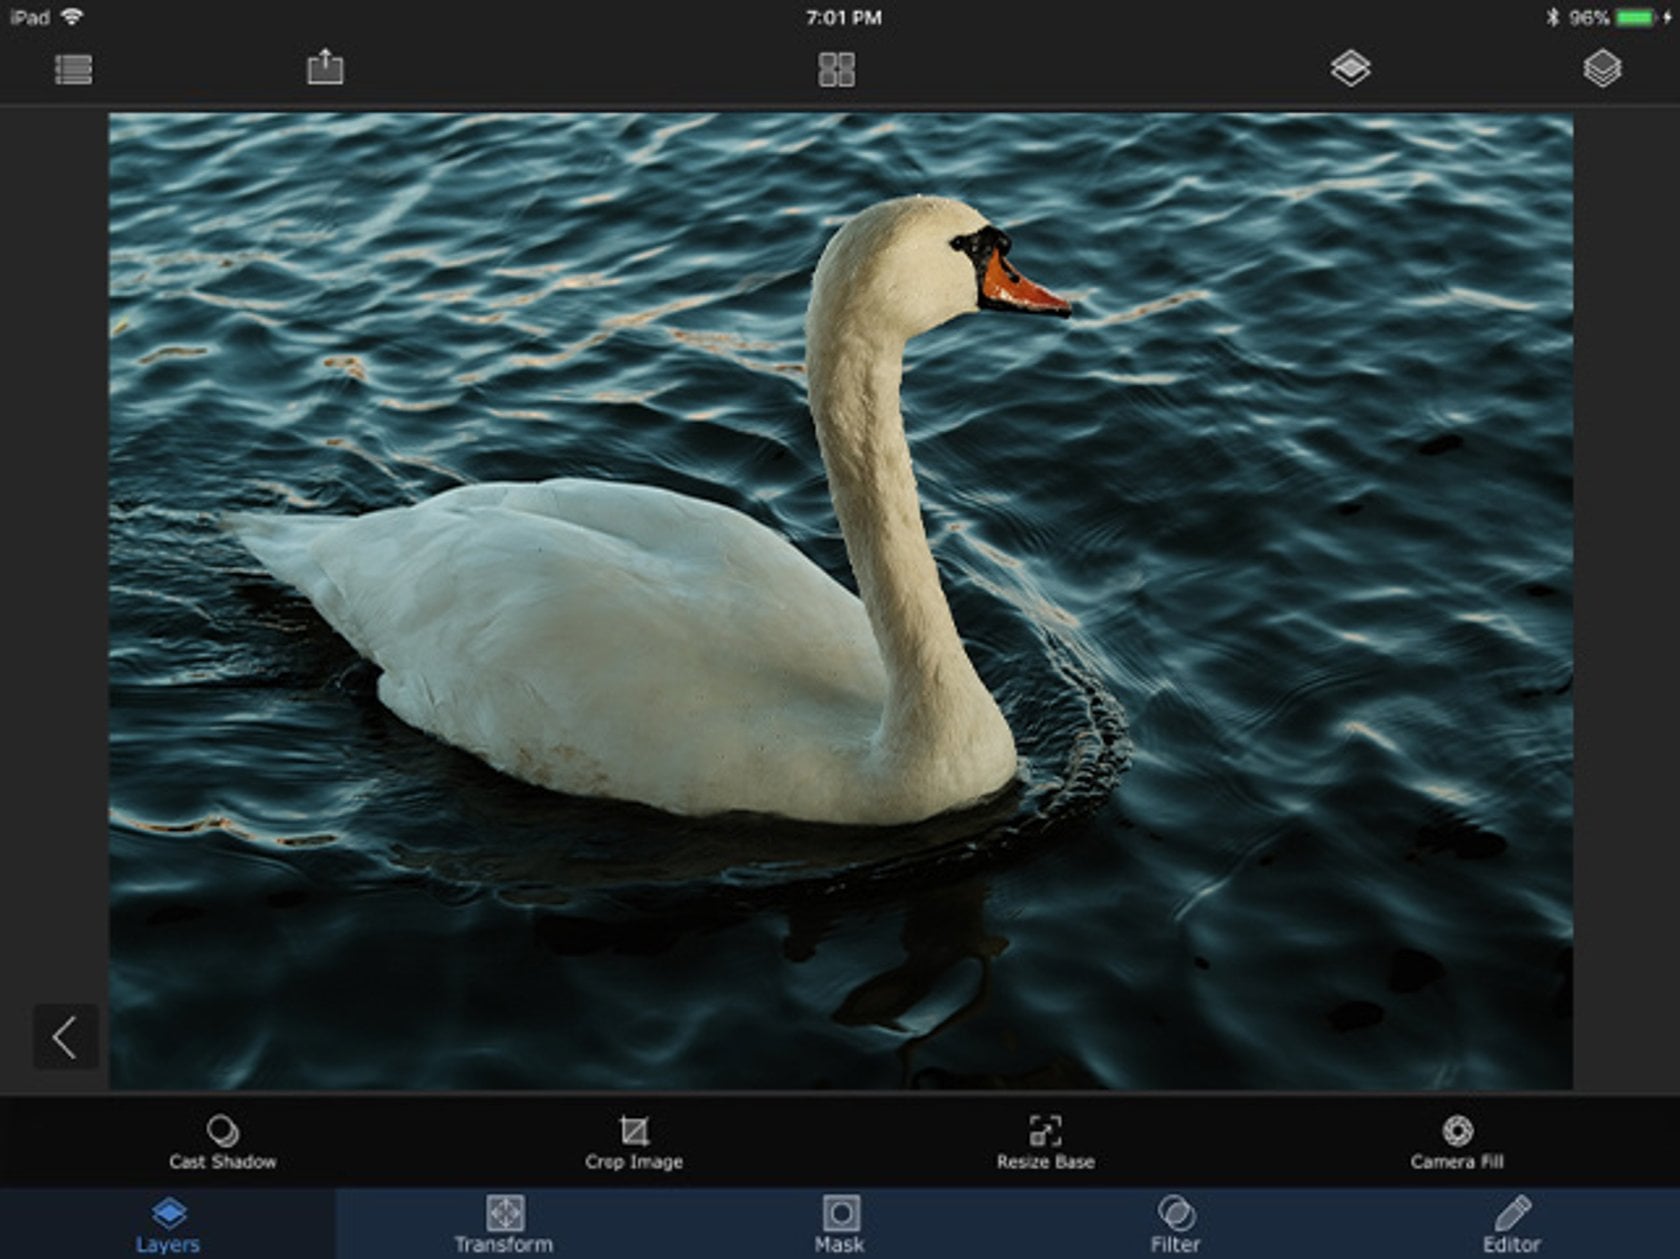
Task: Select the Resize Base tool
Action: coord(1045,1142)
